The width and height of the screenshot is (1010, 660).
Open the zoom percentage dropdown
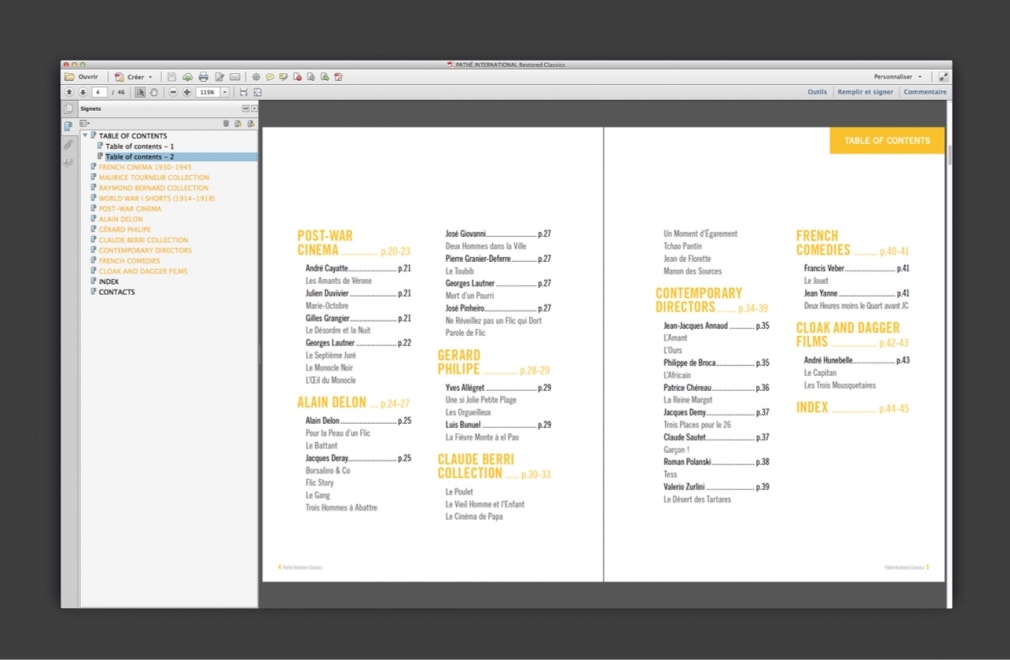coord(225,92)
